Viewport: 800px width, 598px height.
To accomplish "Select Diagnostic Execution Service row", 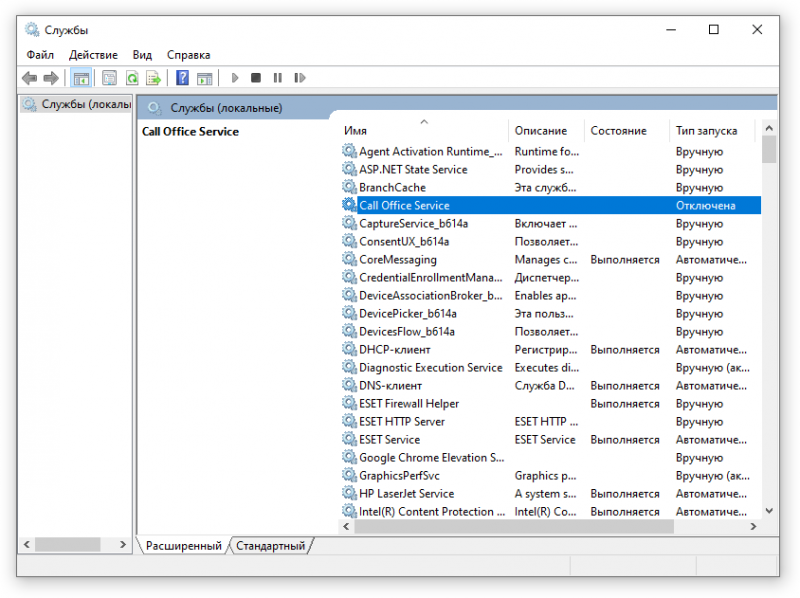I will [551, 367].
